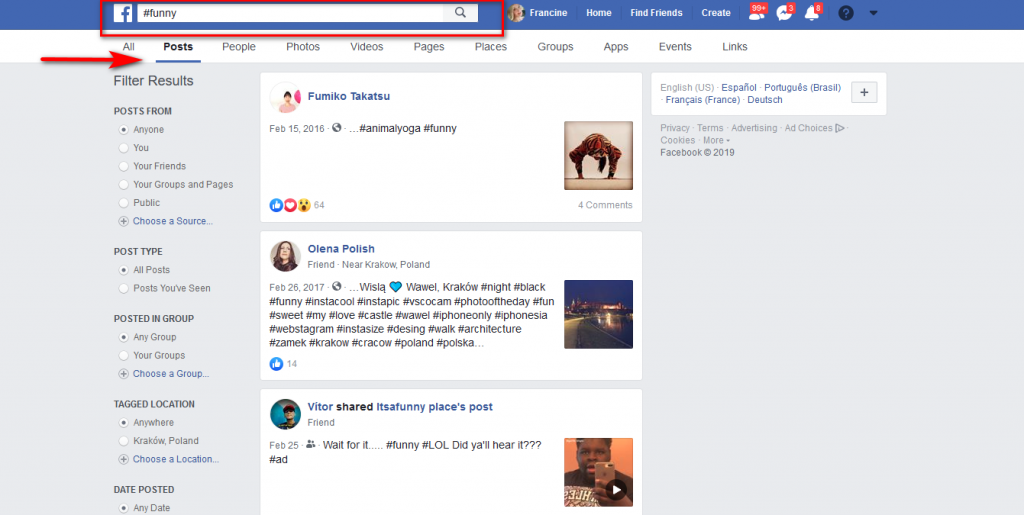
Task: Switch to the Links tab
Action: click(735, 47)
